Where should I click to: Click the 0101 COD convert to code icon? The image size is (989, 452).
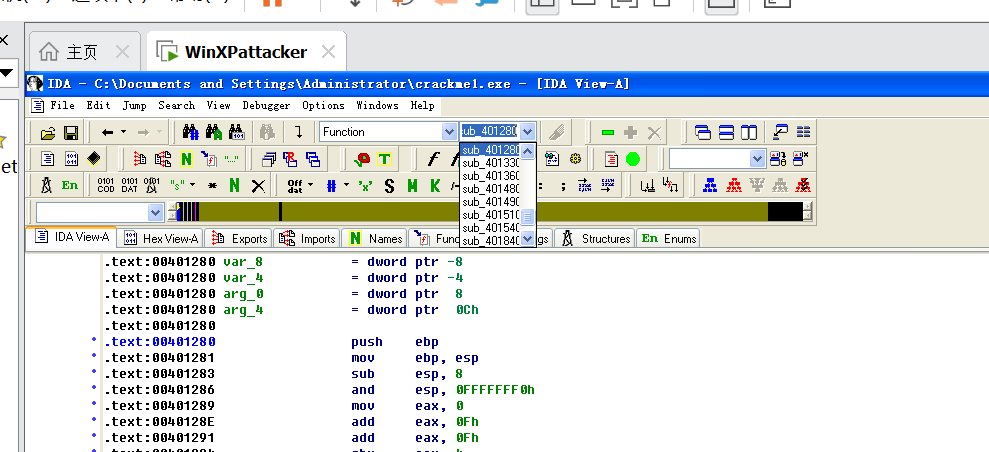click(x=106, y=185)
